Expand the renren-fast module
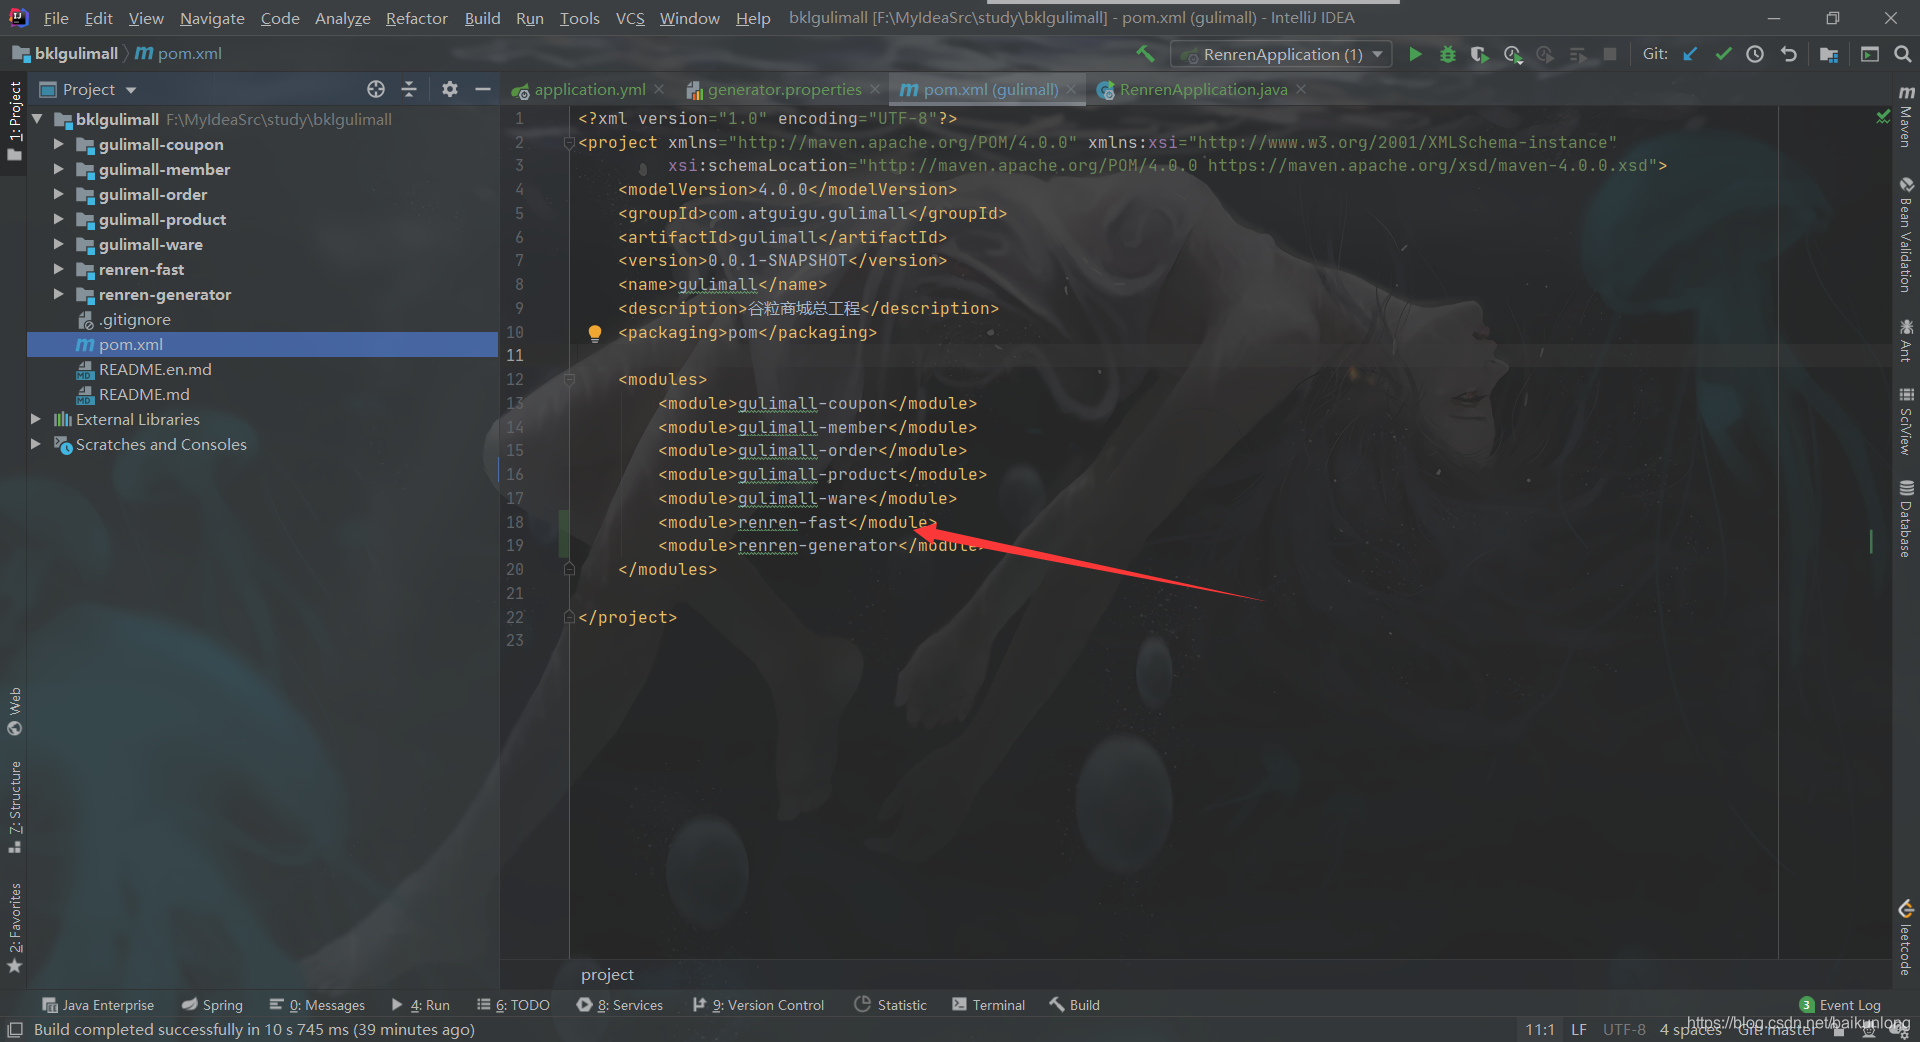1920x1042 pixels. [x=58, y=269]
